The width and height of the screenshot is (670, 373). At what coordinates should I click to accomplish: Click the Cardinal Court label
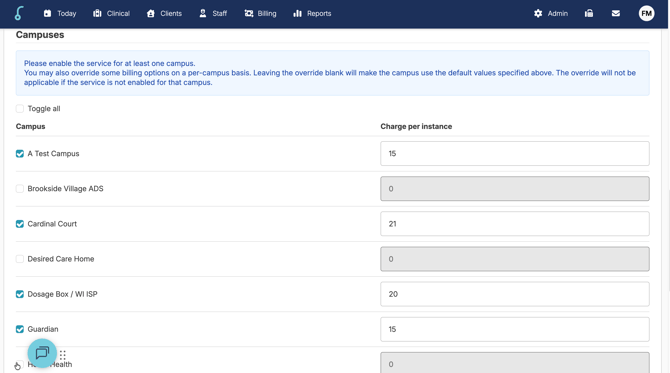click(x=52, y=224)
